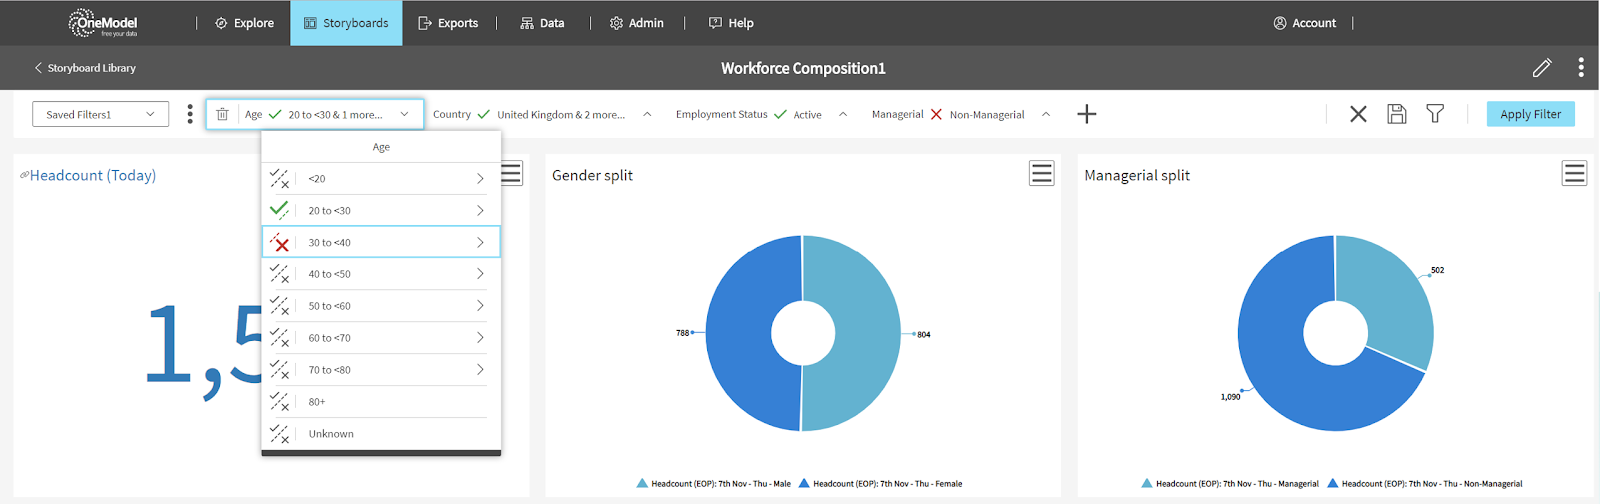Toggle include/exclude for <20 age group

pos(279,179)
